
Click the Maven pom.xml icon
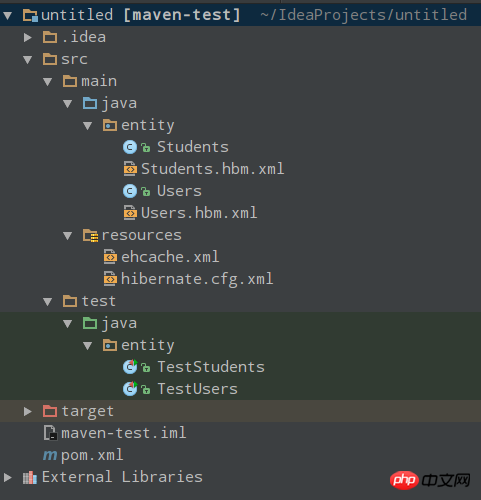50,455
